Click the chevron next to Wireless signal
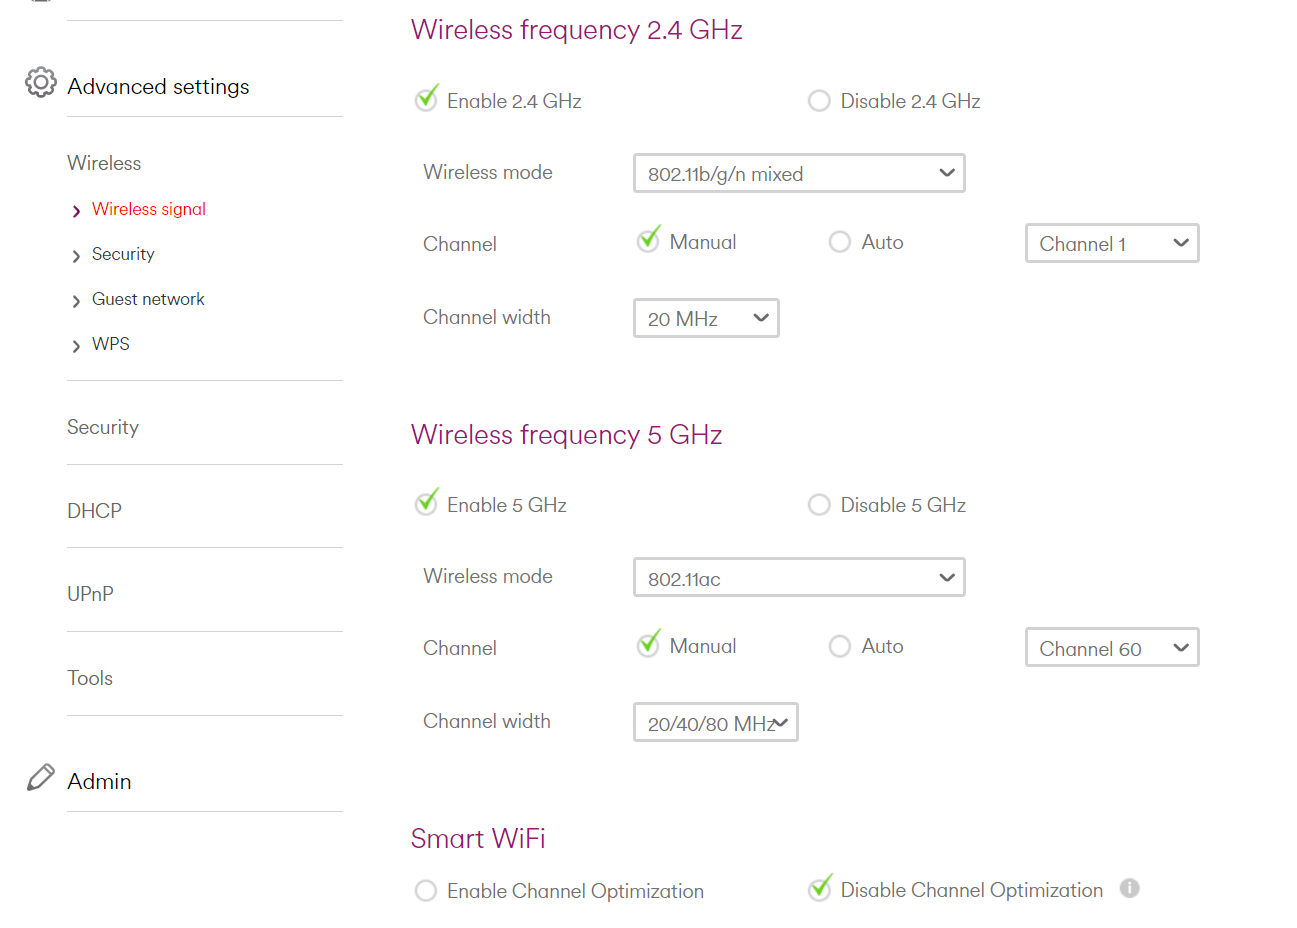Viewport: 1297px width, 928px height. point(77,210)
